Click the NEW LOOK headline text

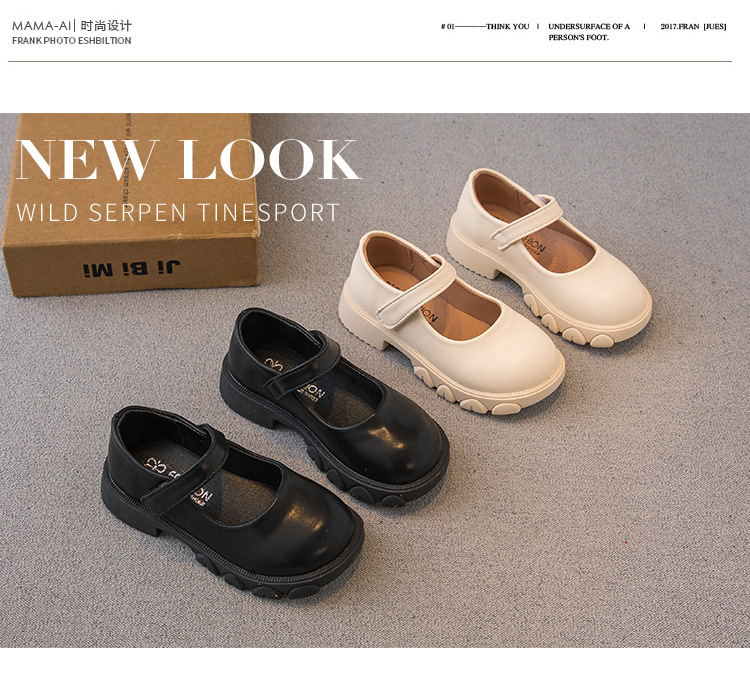pyautogui.click(x=188, y=160)
